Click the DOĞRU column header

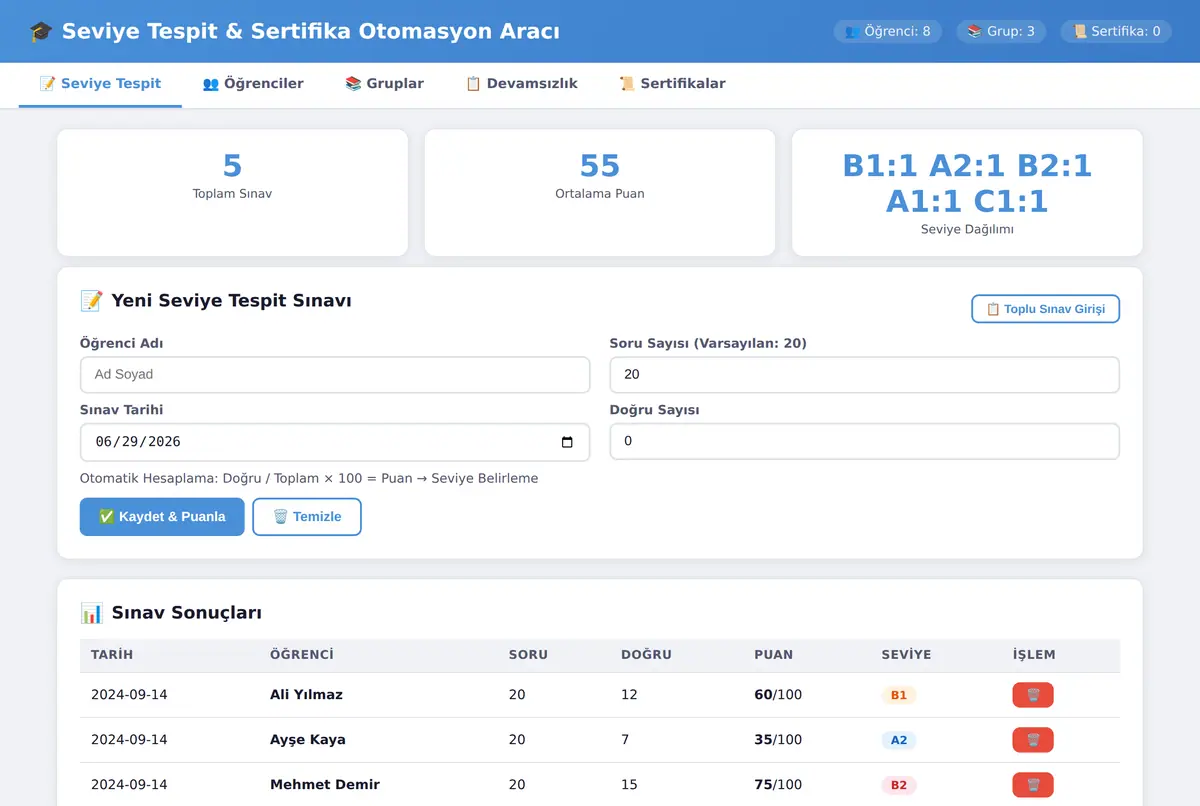646,655
